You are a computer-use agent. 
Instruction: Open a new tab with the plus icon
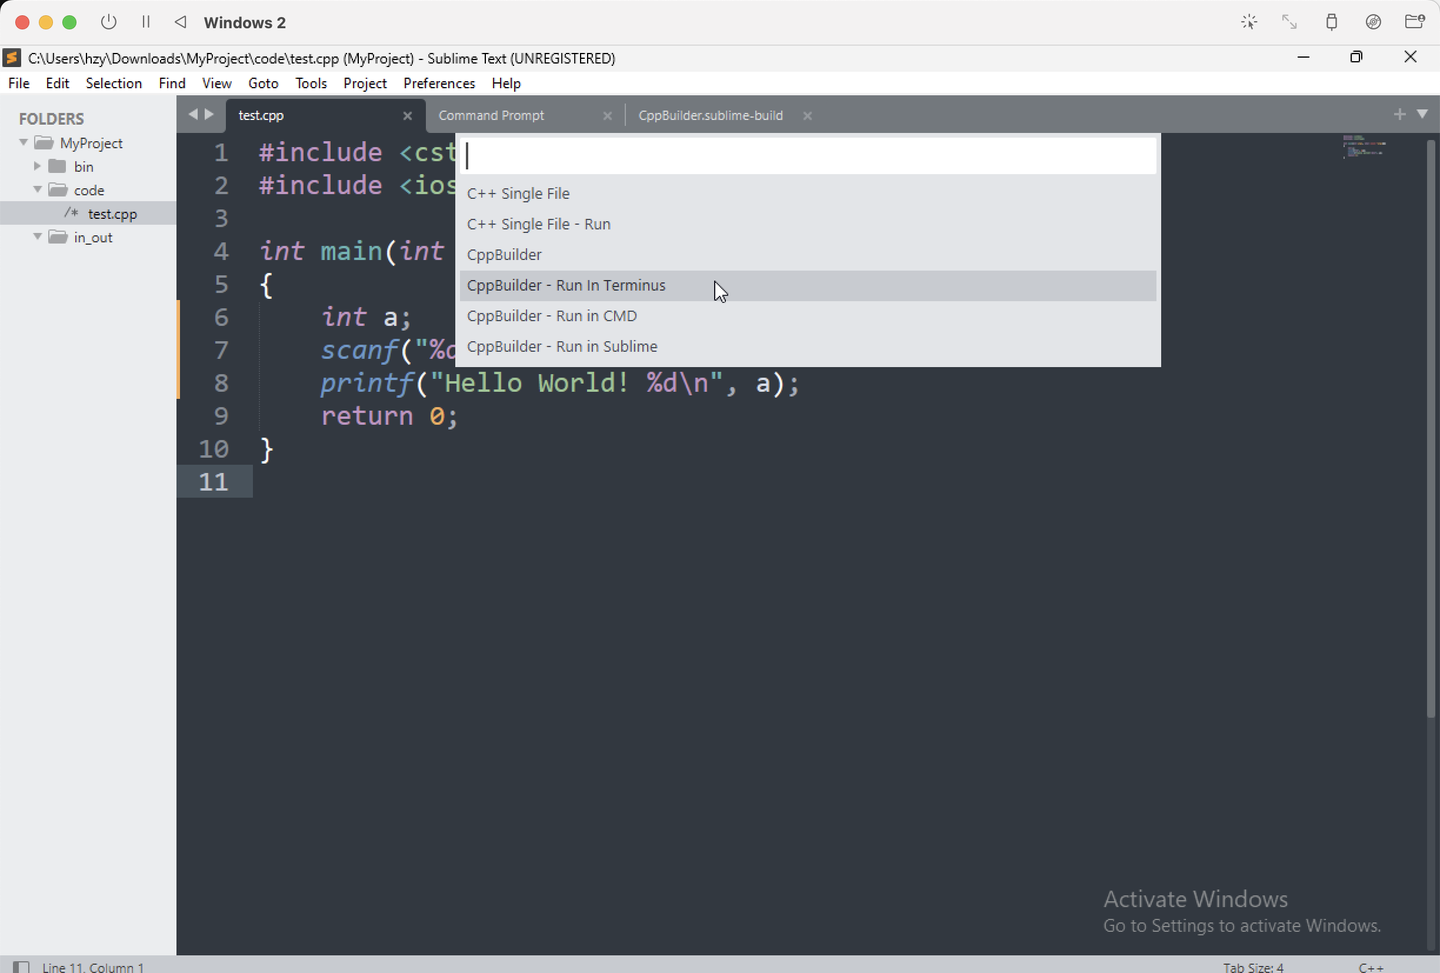[1399, 114]
